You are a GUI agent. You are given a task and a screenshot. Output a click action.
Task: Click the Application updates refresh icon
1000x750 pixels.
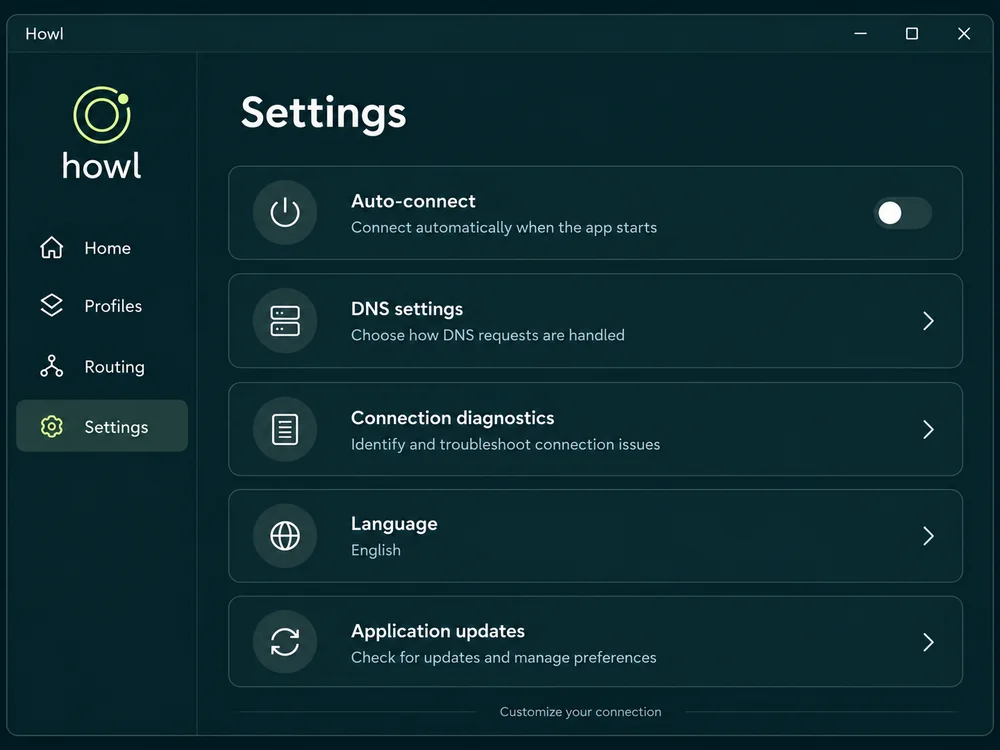tap(285, 642)
